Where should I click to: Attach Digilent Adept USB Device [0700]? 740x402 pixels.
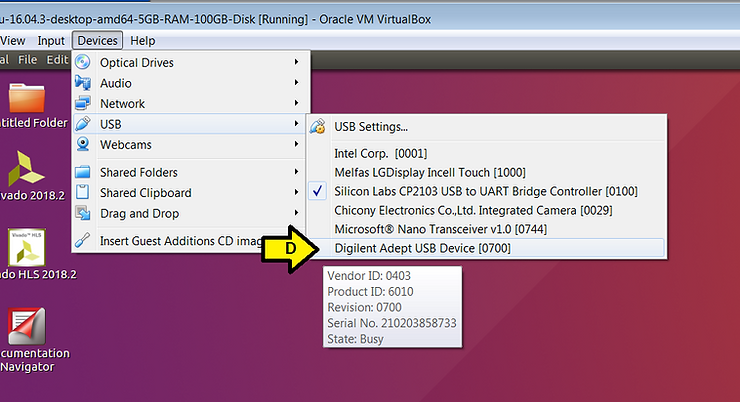486,248
